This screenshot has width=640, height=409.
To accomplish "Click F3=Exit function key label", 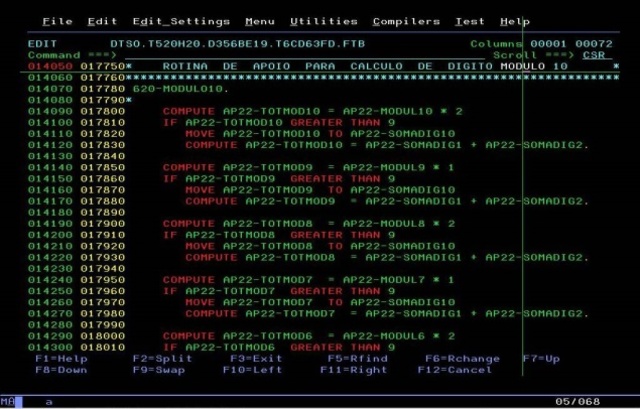I will 256,359.
